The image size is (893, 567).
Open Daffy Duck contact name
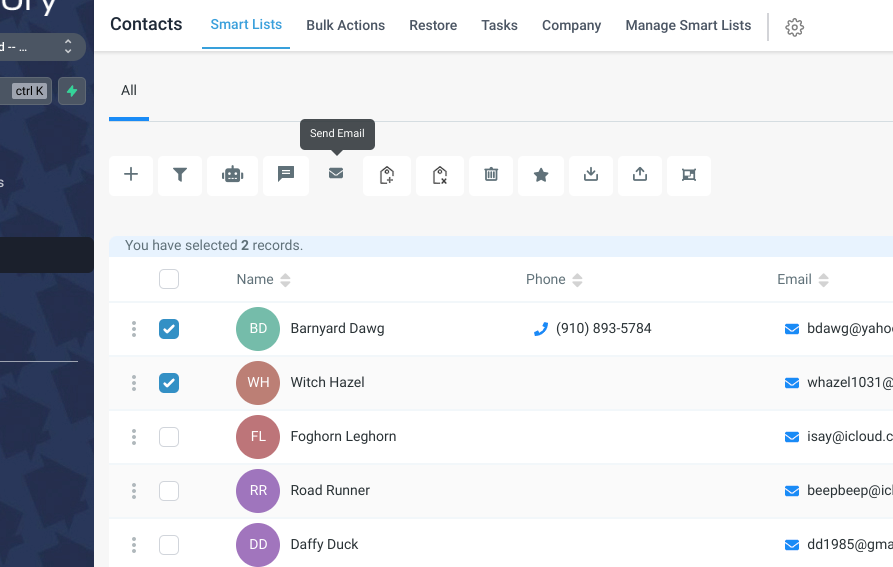[x=325, y=544]
